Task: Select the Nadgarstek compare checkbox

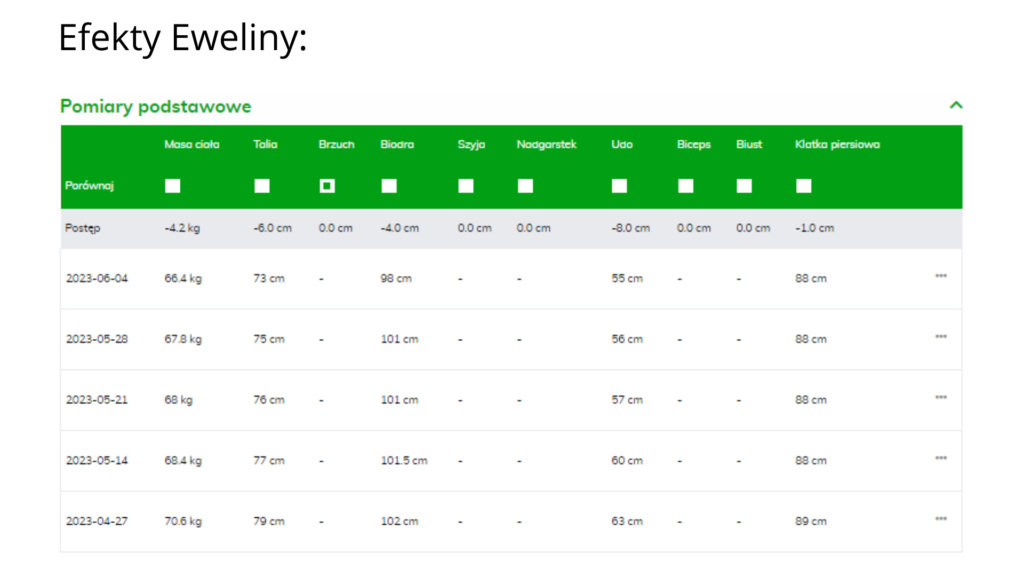Action: click(525, 186)
